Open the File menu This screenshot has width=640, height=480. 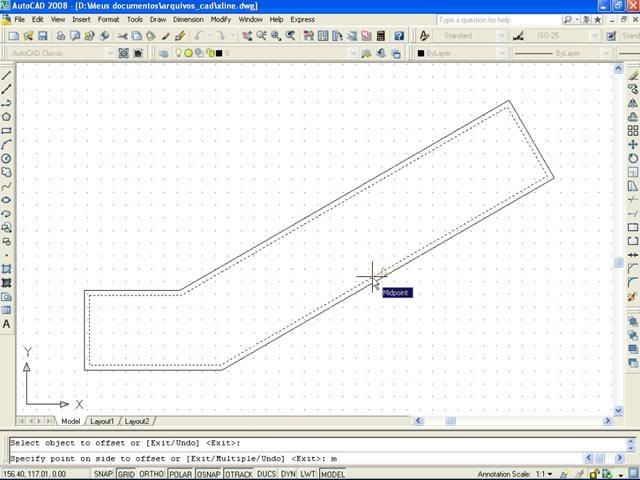19,20
